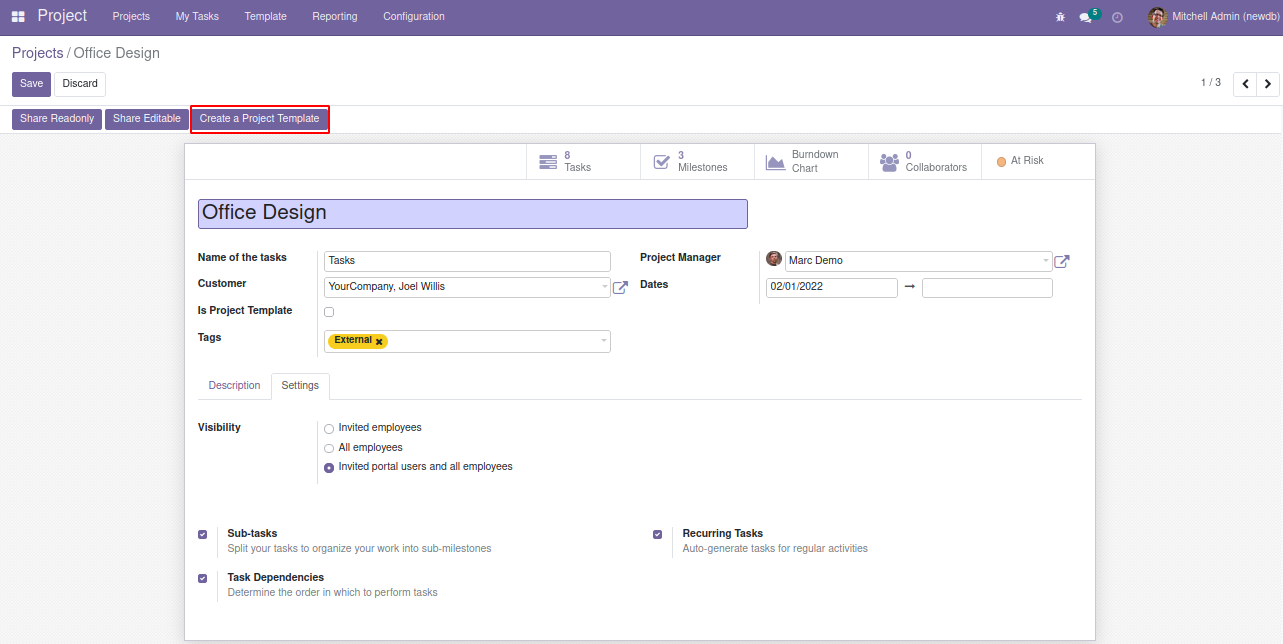This screenshot has width=1283, height=644.
Task: Open the Reporting menu
Action: (x=335, y=17)
